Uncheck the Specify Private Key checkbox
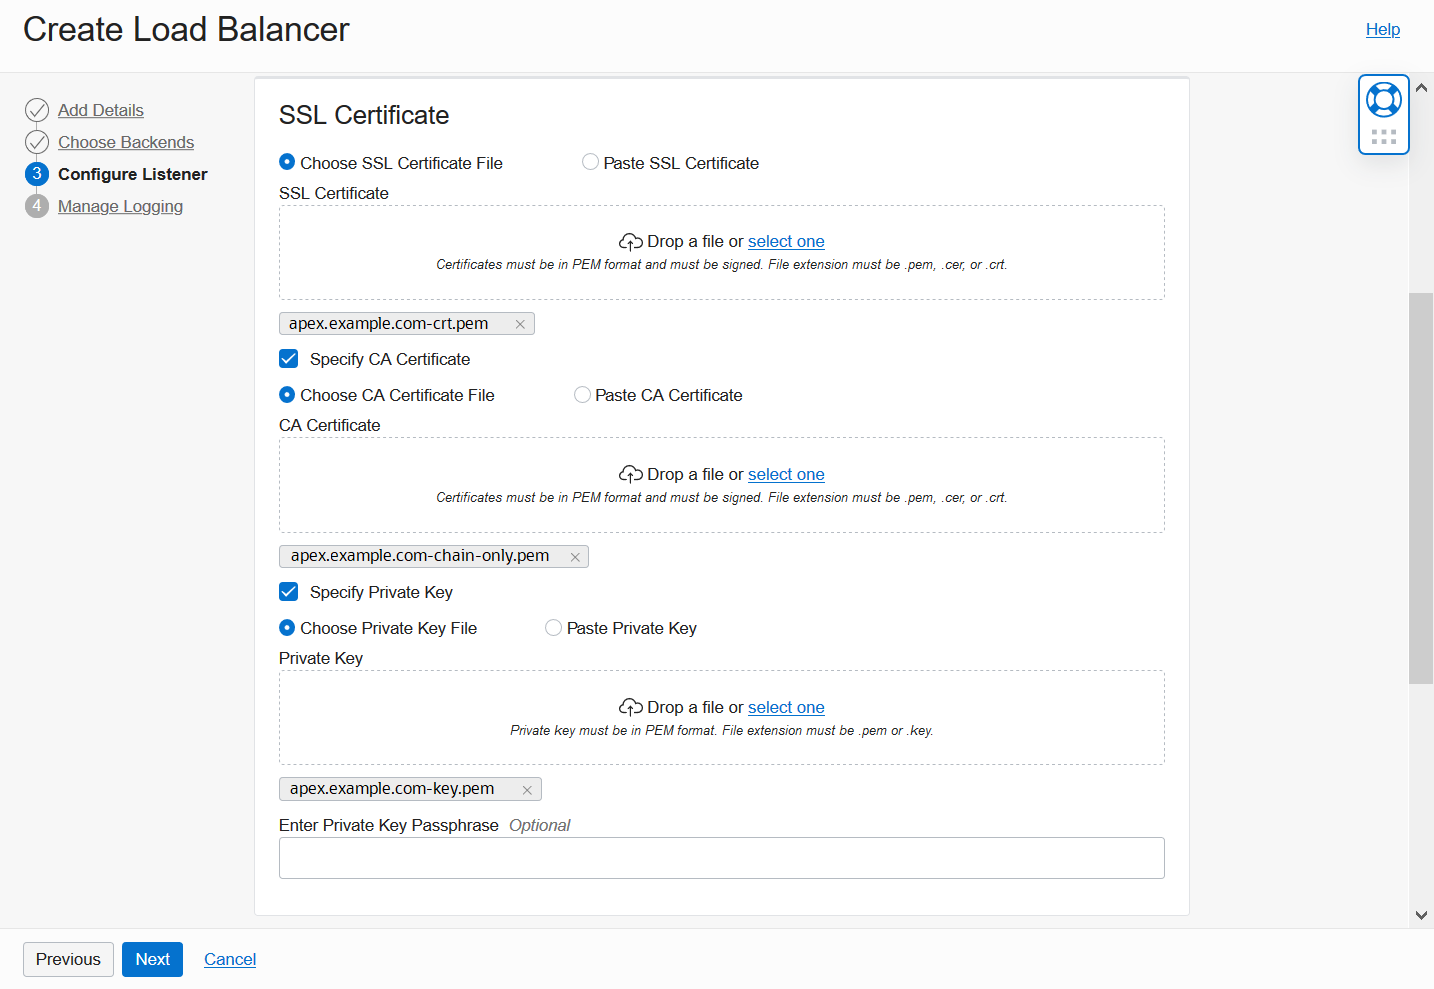1434x989 pixels. pyautogui.click(x=288, y=591)
